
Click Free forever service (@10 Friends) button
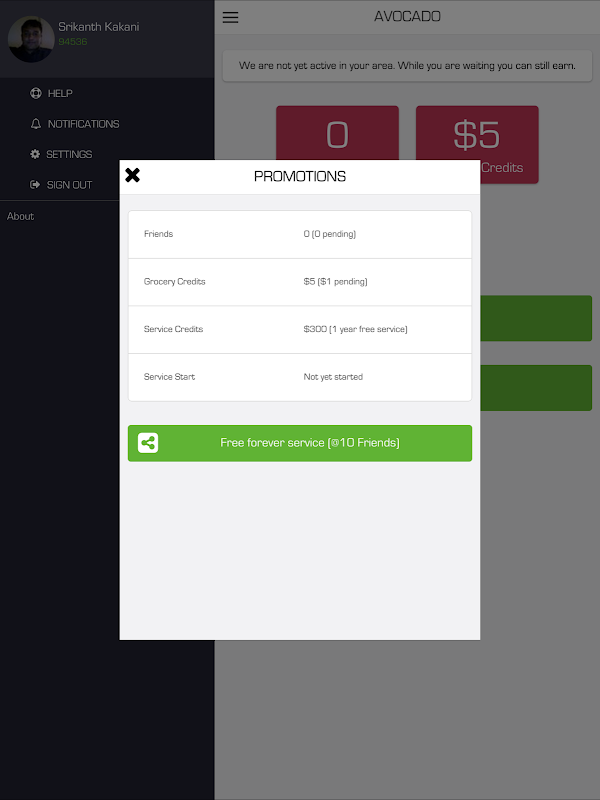(x=299, y=443)
